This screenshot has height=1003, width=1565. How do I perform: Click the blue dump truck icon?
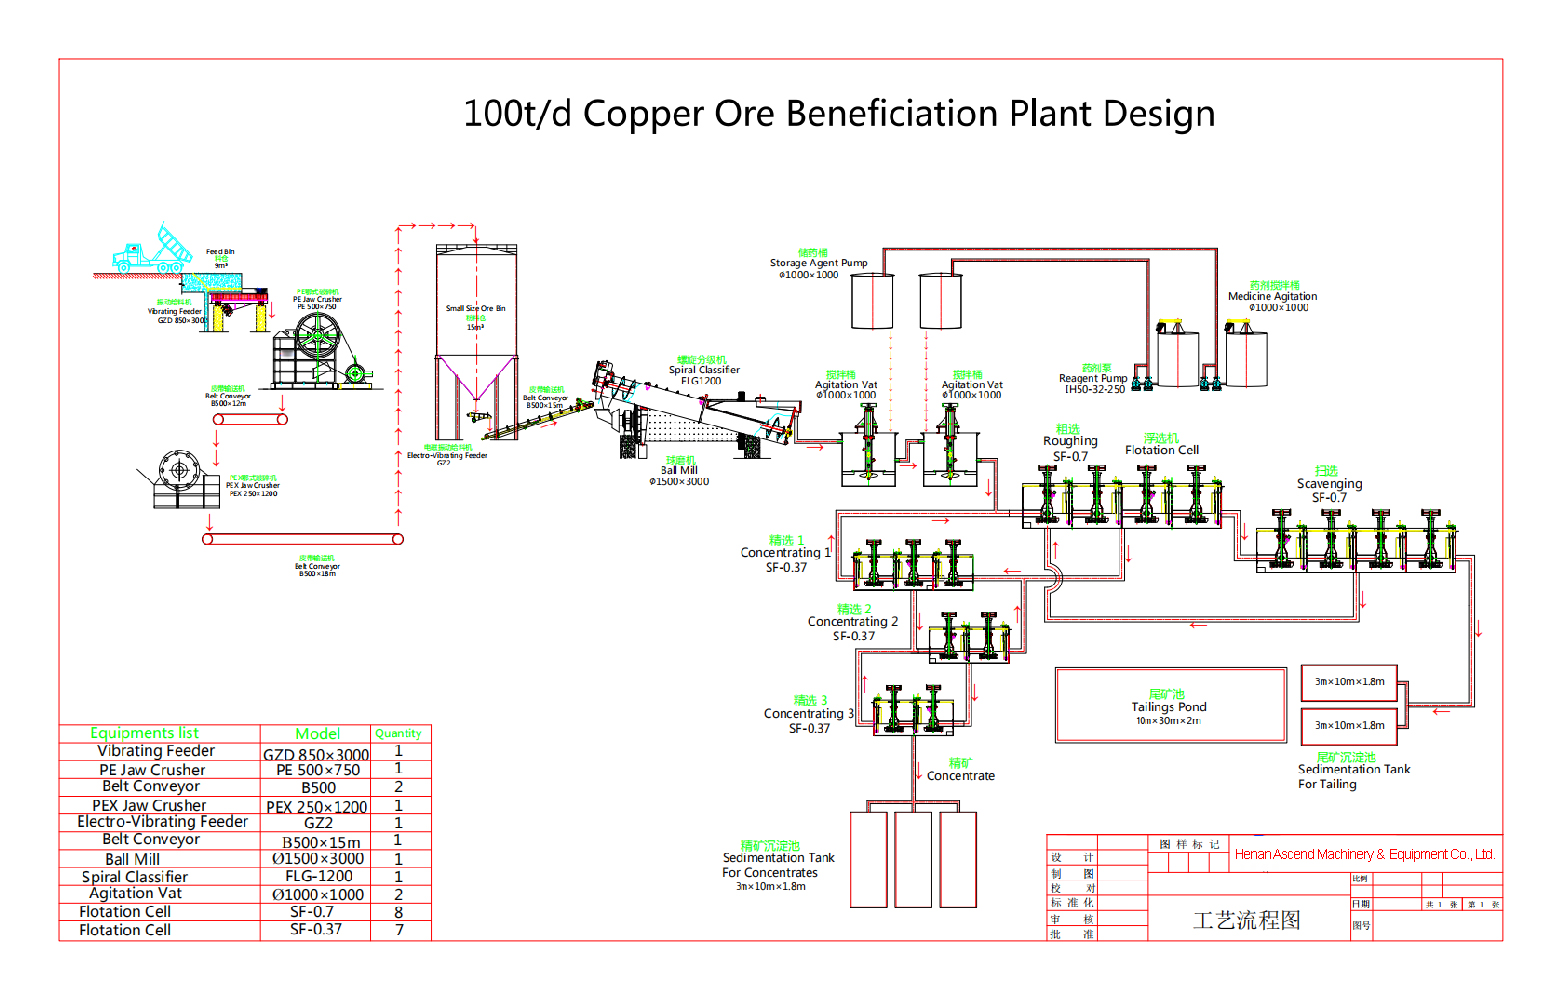(152, 251)
